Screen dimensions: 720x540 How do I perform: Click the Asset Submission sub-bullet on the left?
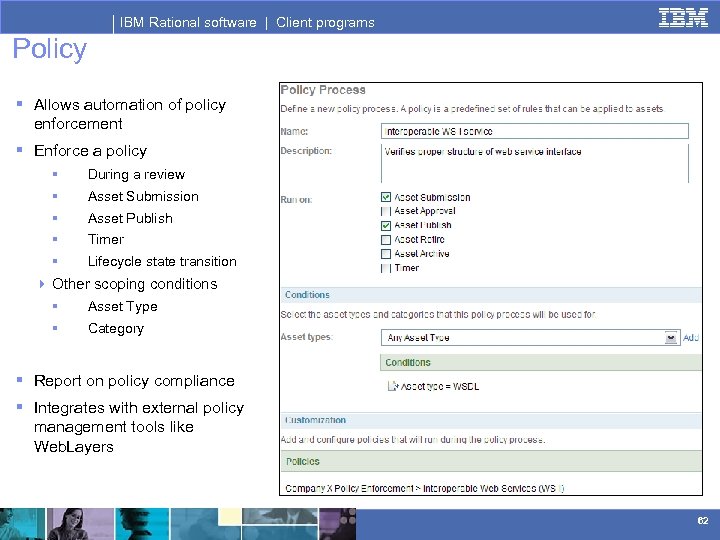click(143, 197)
